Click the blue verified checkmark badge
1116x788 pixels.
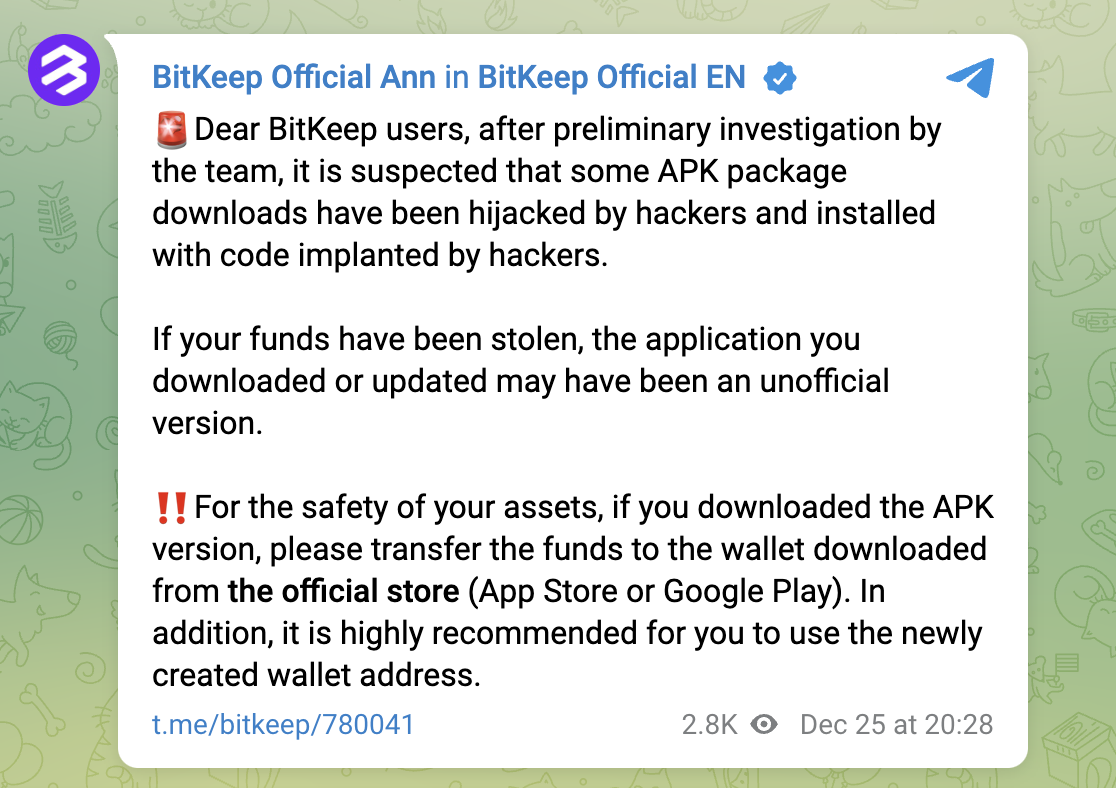[780, 78]
